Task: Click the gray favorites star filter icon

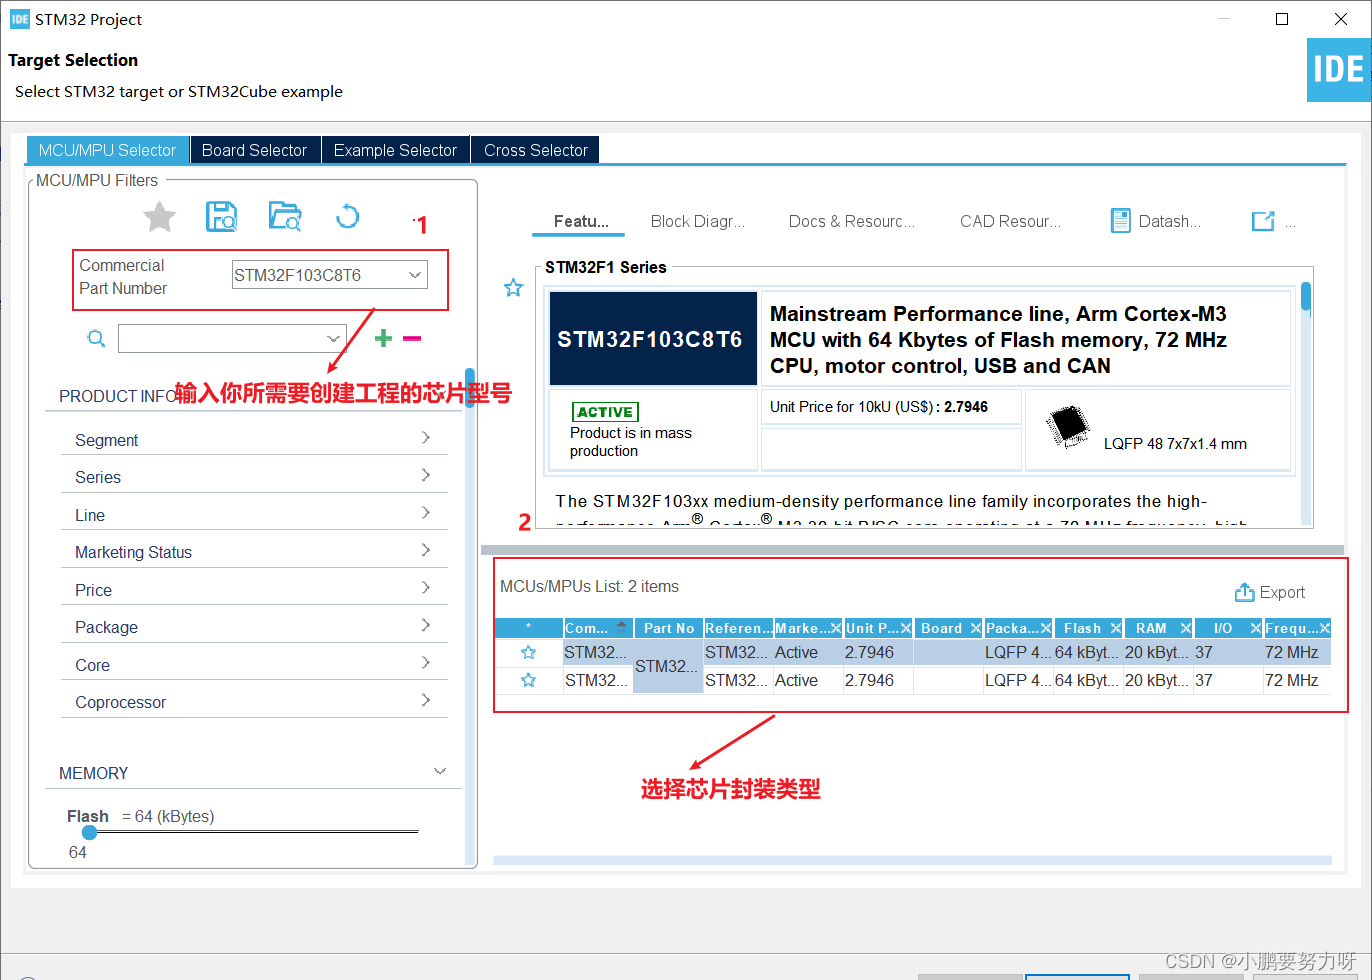Action: [159, 216]
